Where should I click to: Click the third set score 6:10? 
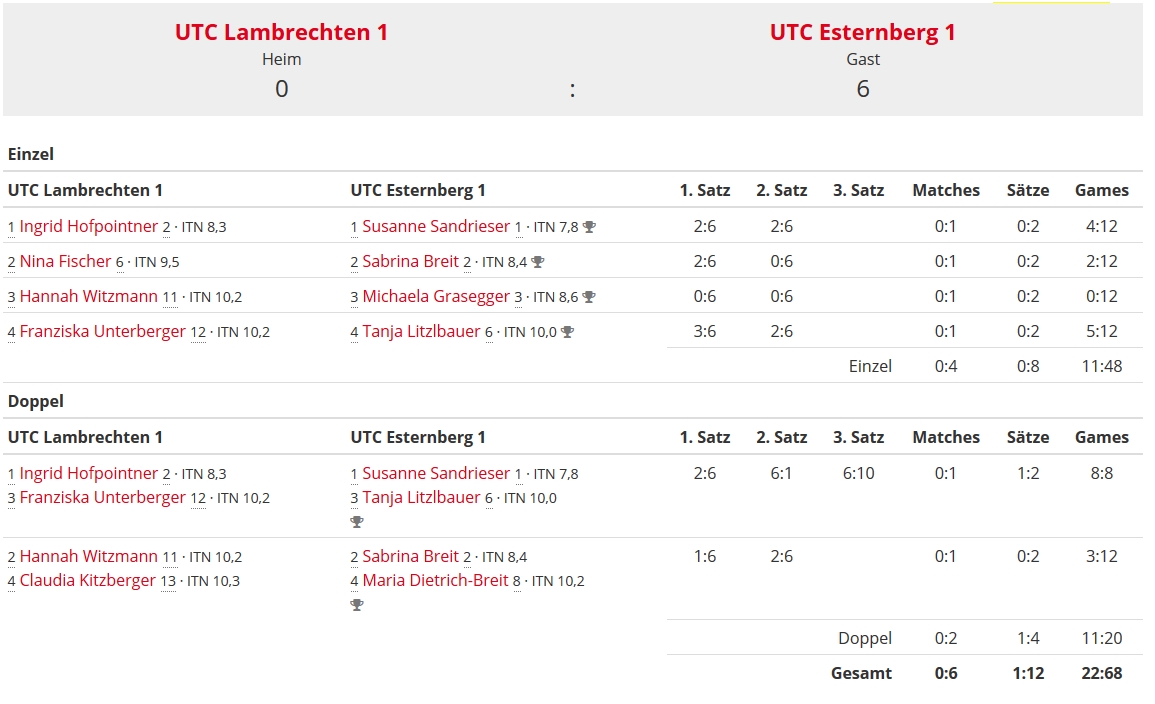click(858, 473)
